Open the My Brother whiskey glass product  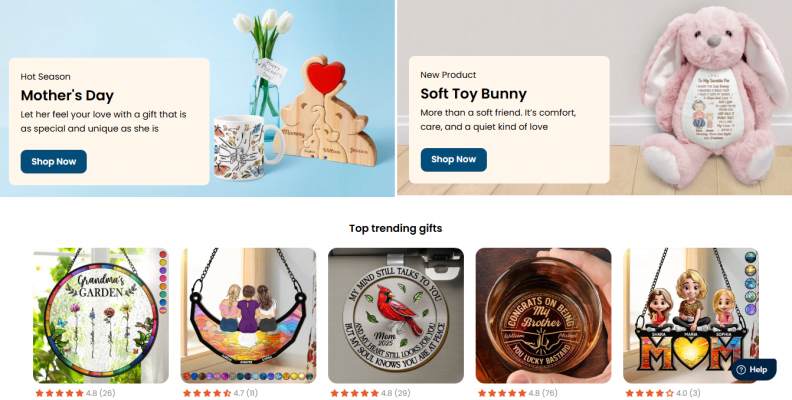[543, 315]
